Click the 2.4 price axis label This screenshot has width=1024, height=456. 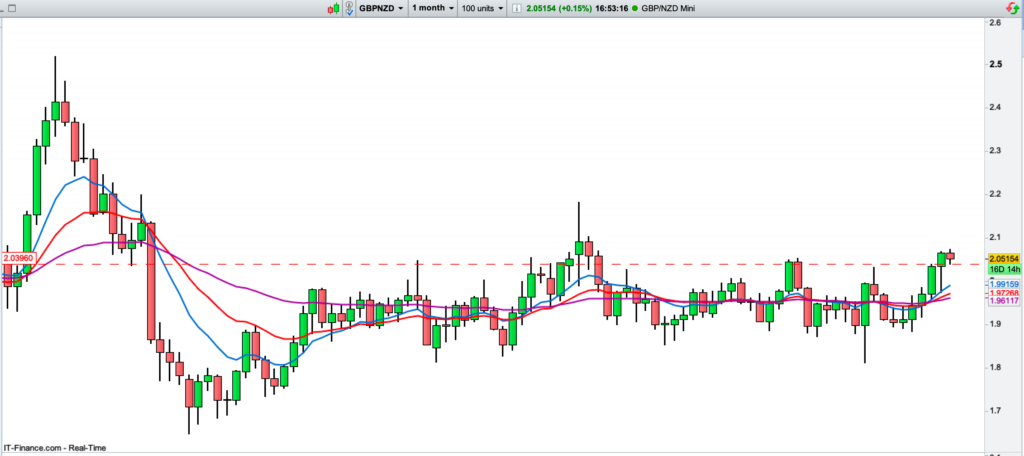pos(995,107)
